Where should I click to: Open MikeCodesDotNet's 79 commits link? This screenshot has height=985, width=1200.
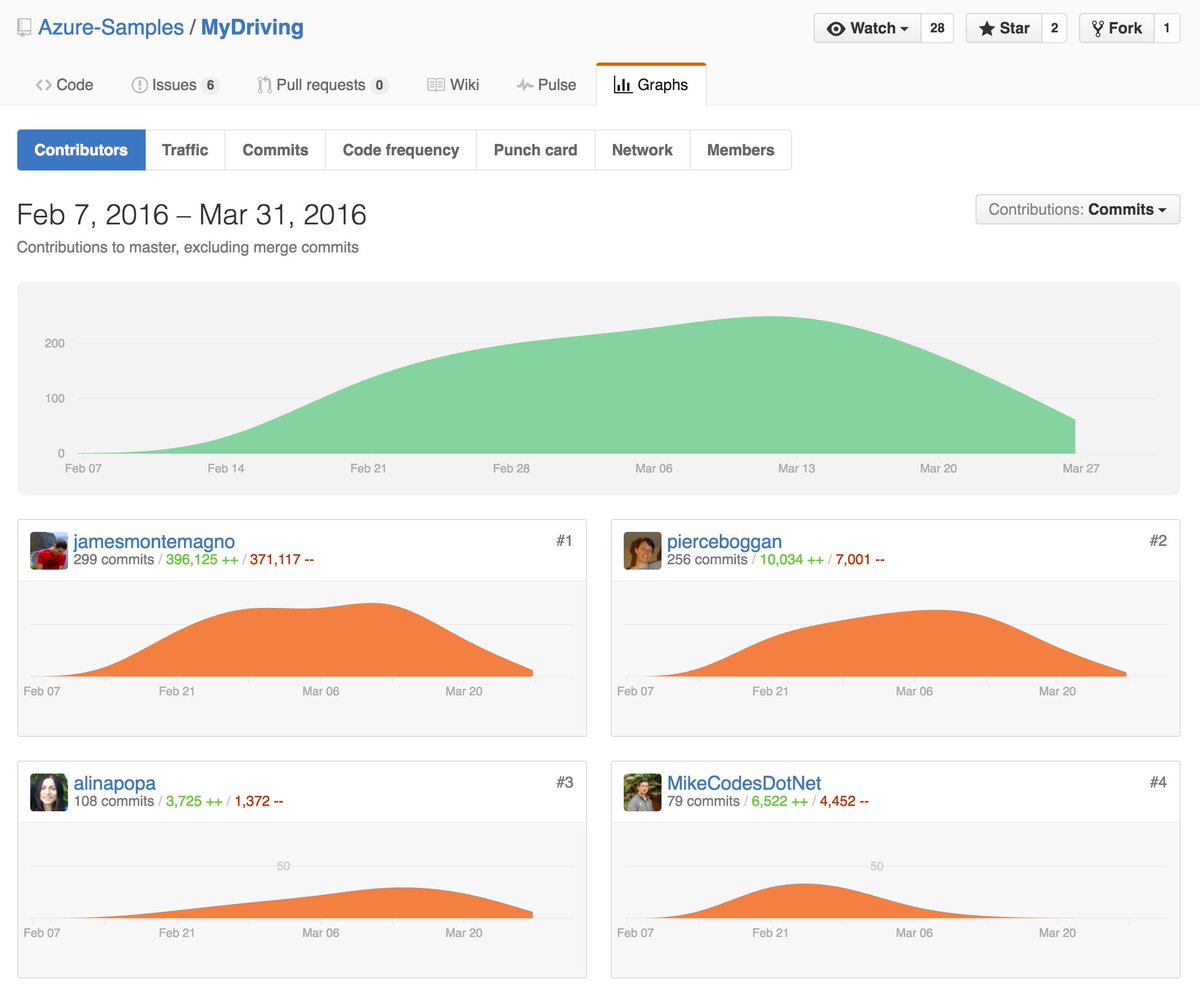click(x=703, y=801)
